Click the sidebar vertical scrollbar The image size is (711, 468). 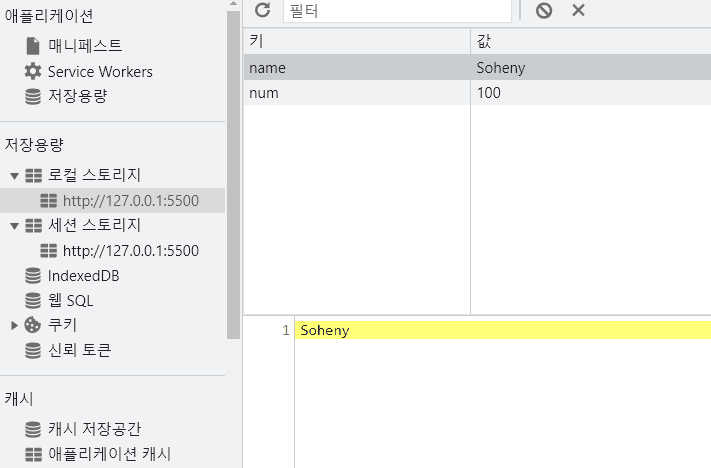pyautogui.click(x=234, y=175)
